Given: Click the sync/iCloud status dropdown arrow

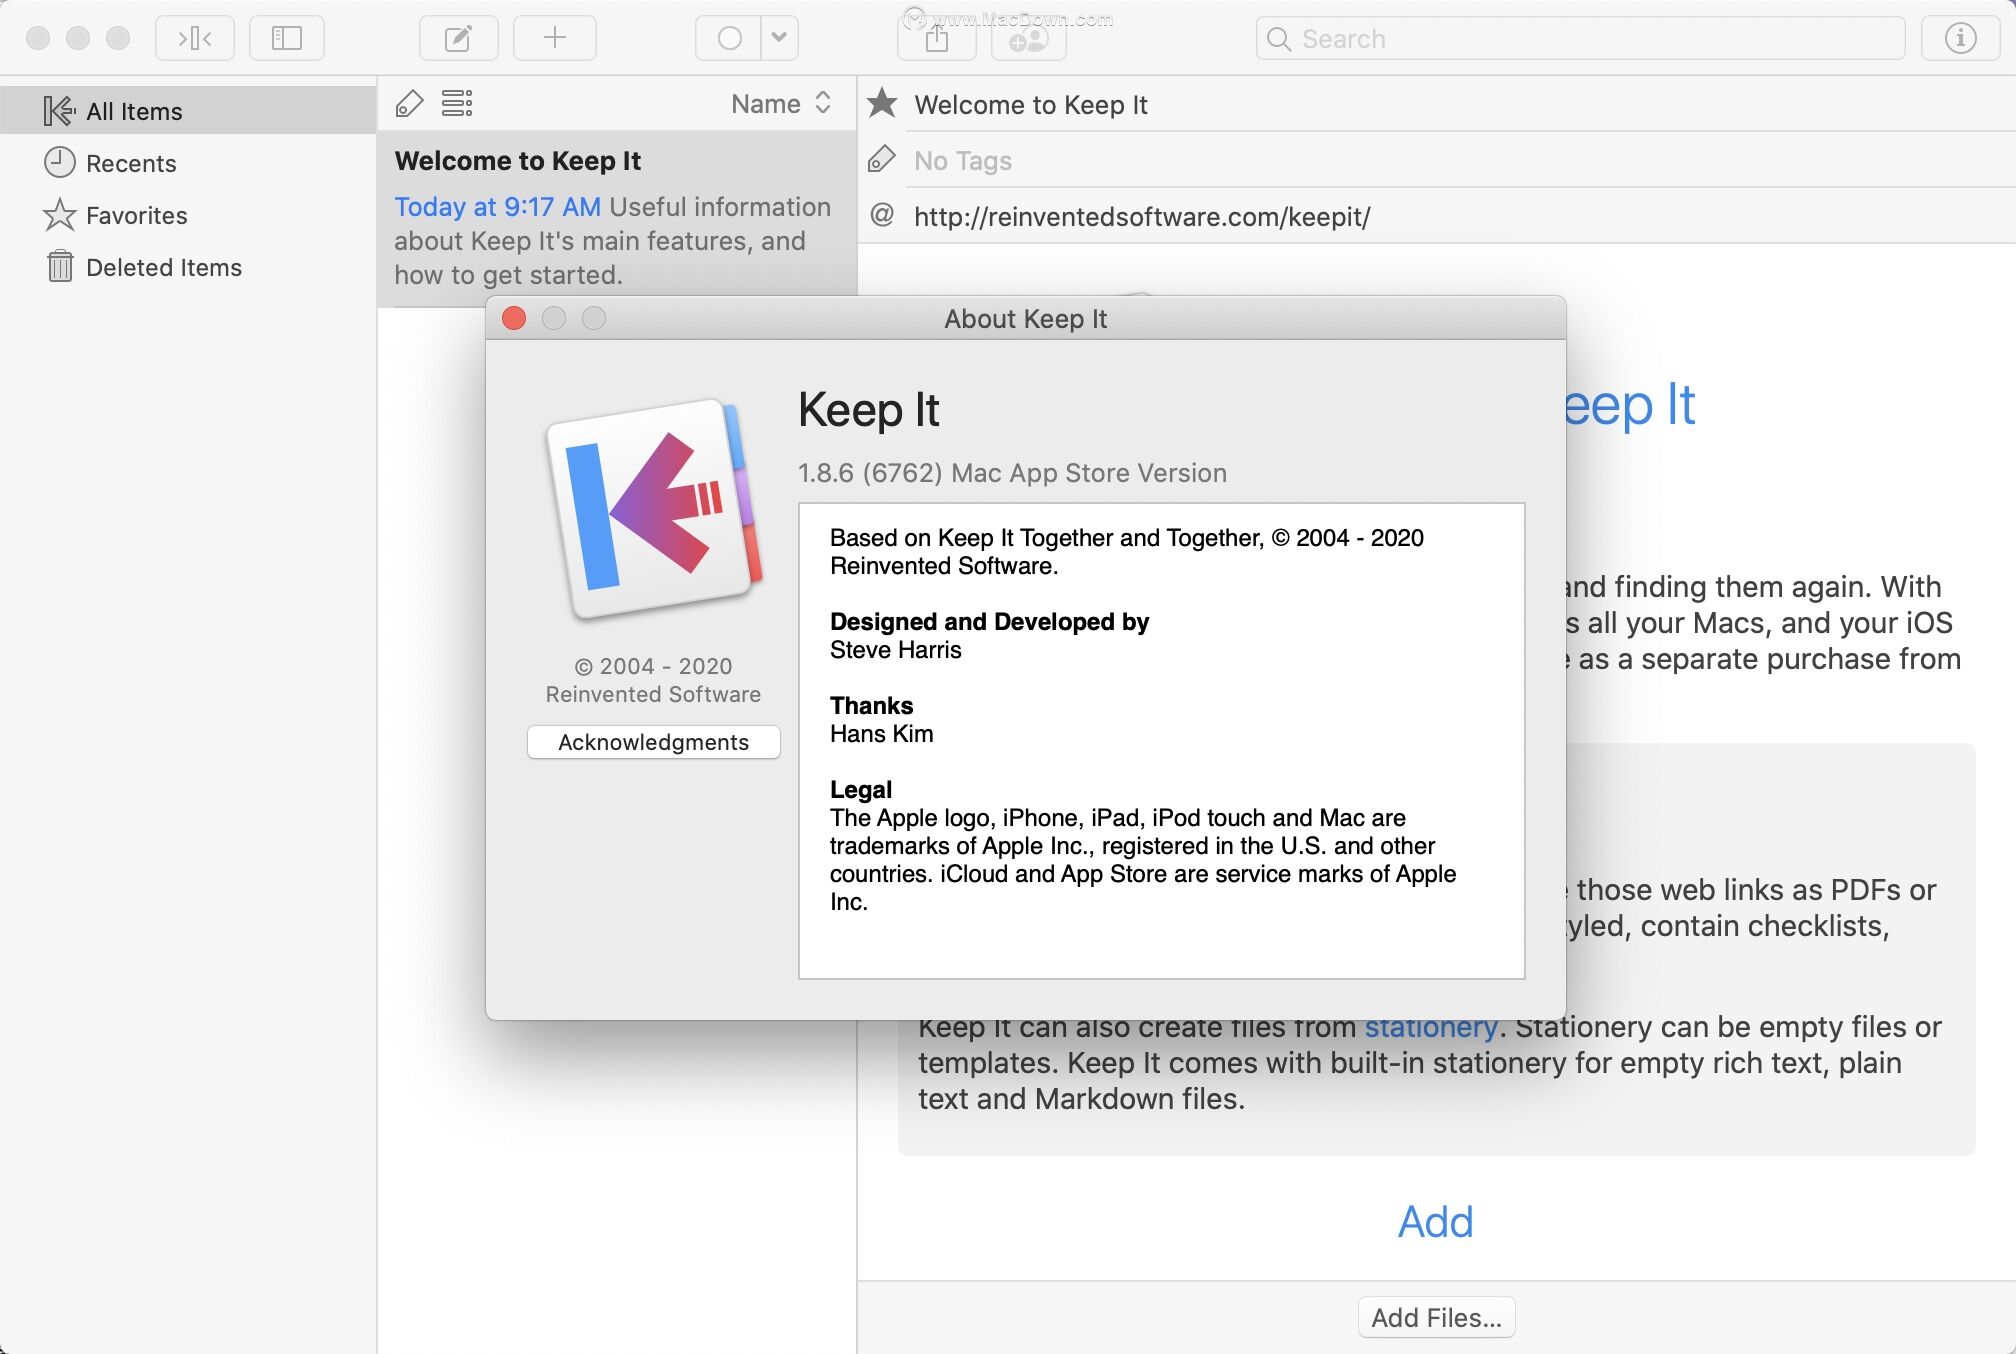Looking at the screenshot, I should click(x=780, y=36).
